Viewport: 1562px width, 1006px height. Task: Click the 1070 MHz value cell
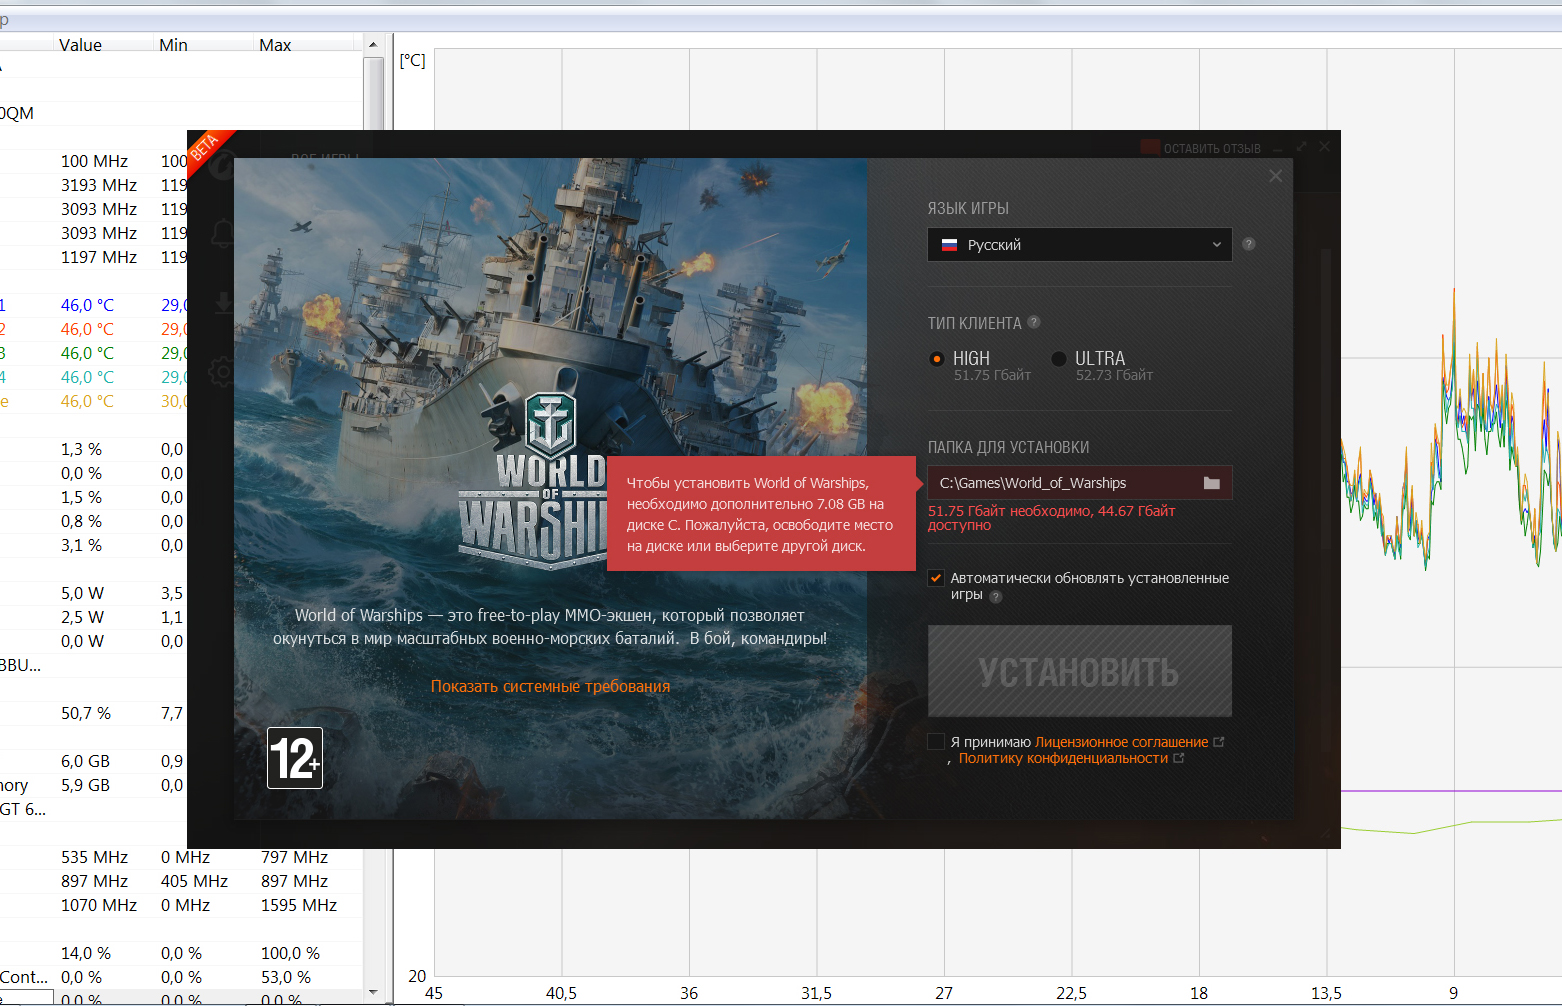99,905
